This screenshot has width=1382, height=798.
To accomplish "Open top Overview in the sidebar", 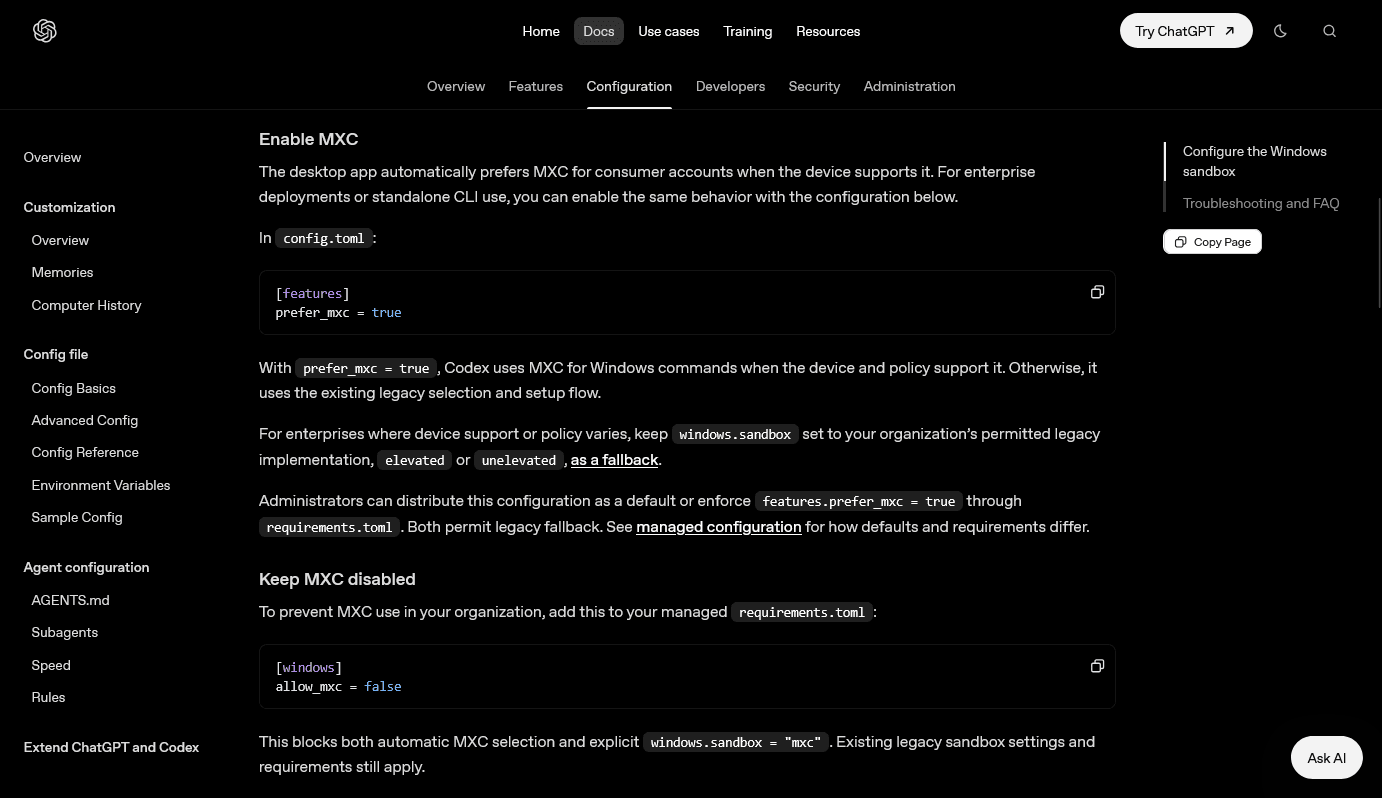I will point(52,158).
